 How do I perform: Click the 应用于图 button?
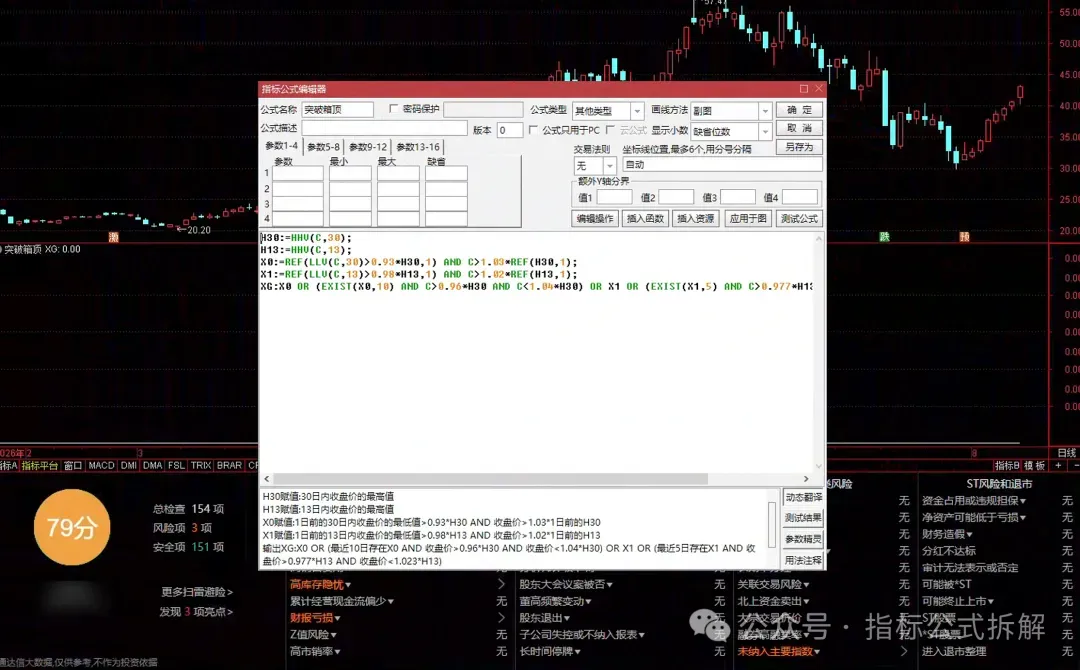[748, 218]
